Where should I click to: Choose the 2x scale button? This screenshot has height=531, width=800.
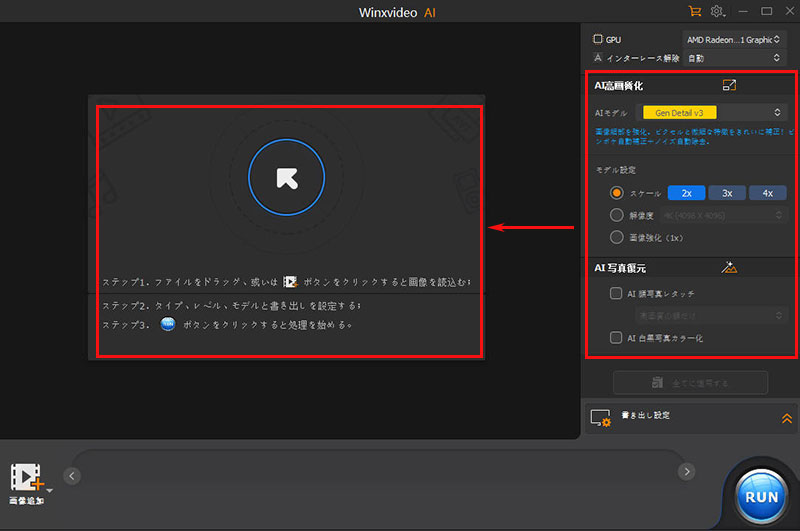pyautogui.click(x=686, y=193)
